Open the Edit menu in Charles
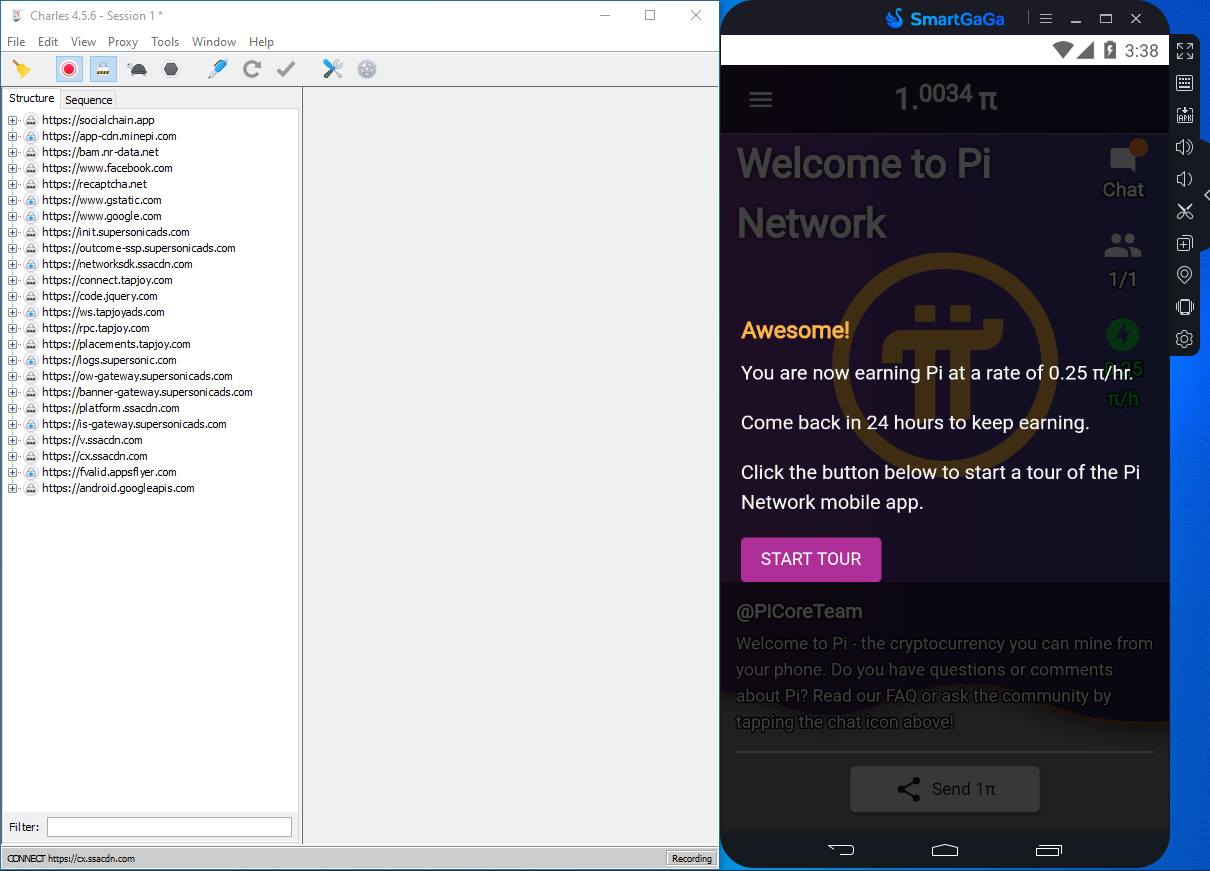 48,42
